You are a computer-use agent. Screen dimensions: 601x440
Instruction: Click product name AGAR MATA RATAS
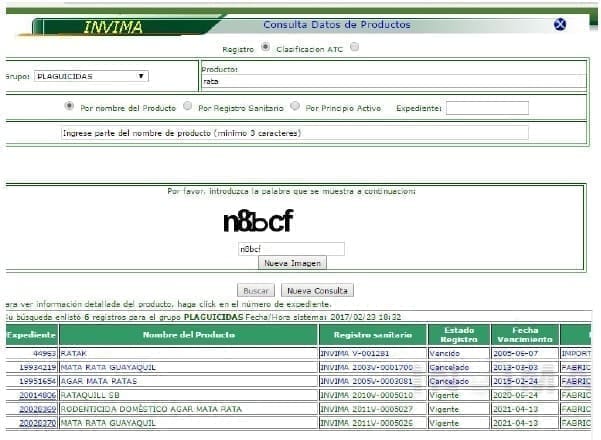pyautogui.click(x=99, y=381)
